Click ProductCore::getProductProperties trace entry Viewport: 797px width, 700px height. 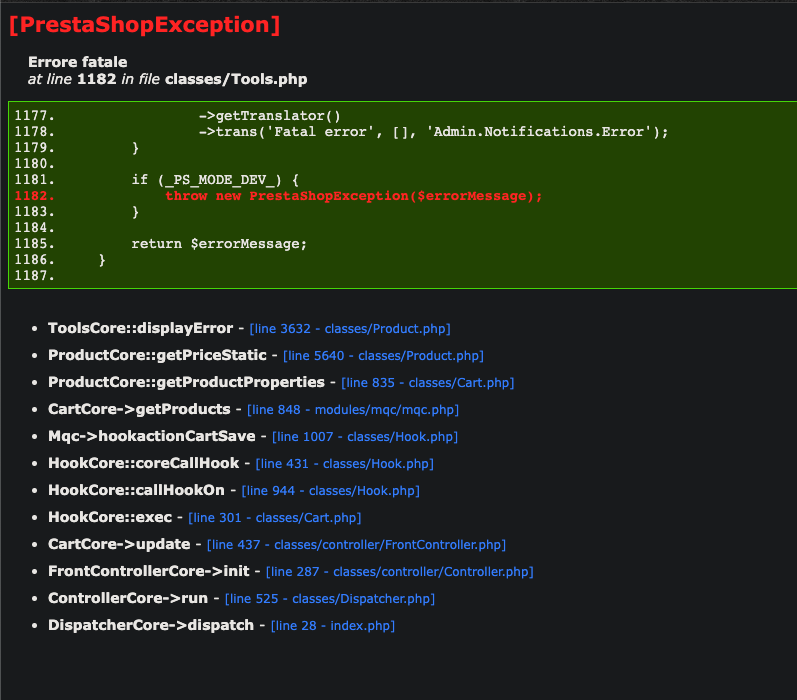click(186, 382)
